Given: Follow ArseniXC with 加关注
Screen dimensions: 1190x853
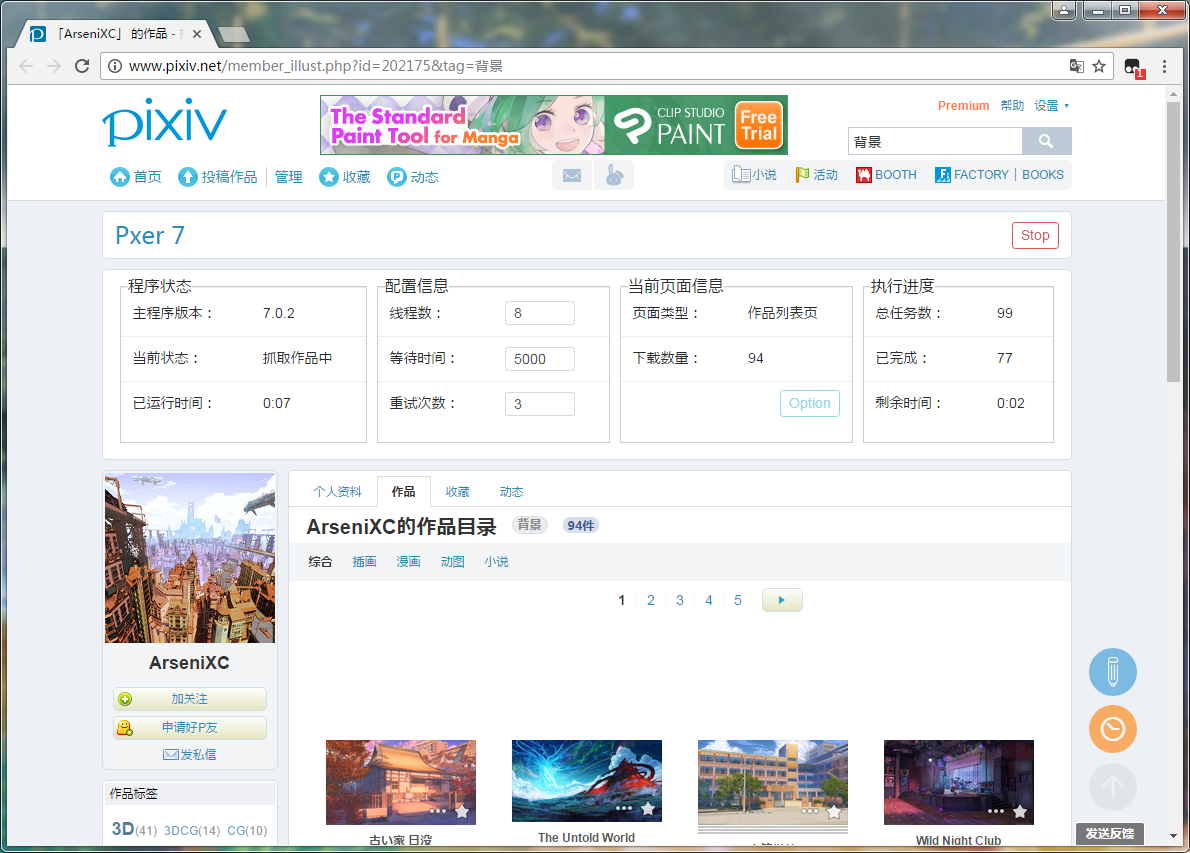Looking at the screenshot, I should (x=190, y=699).
